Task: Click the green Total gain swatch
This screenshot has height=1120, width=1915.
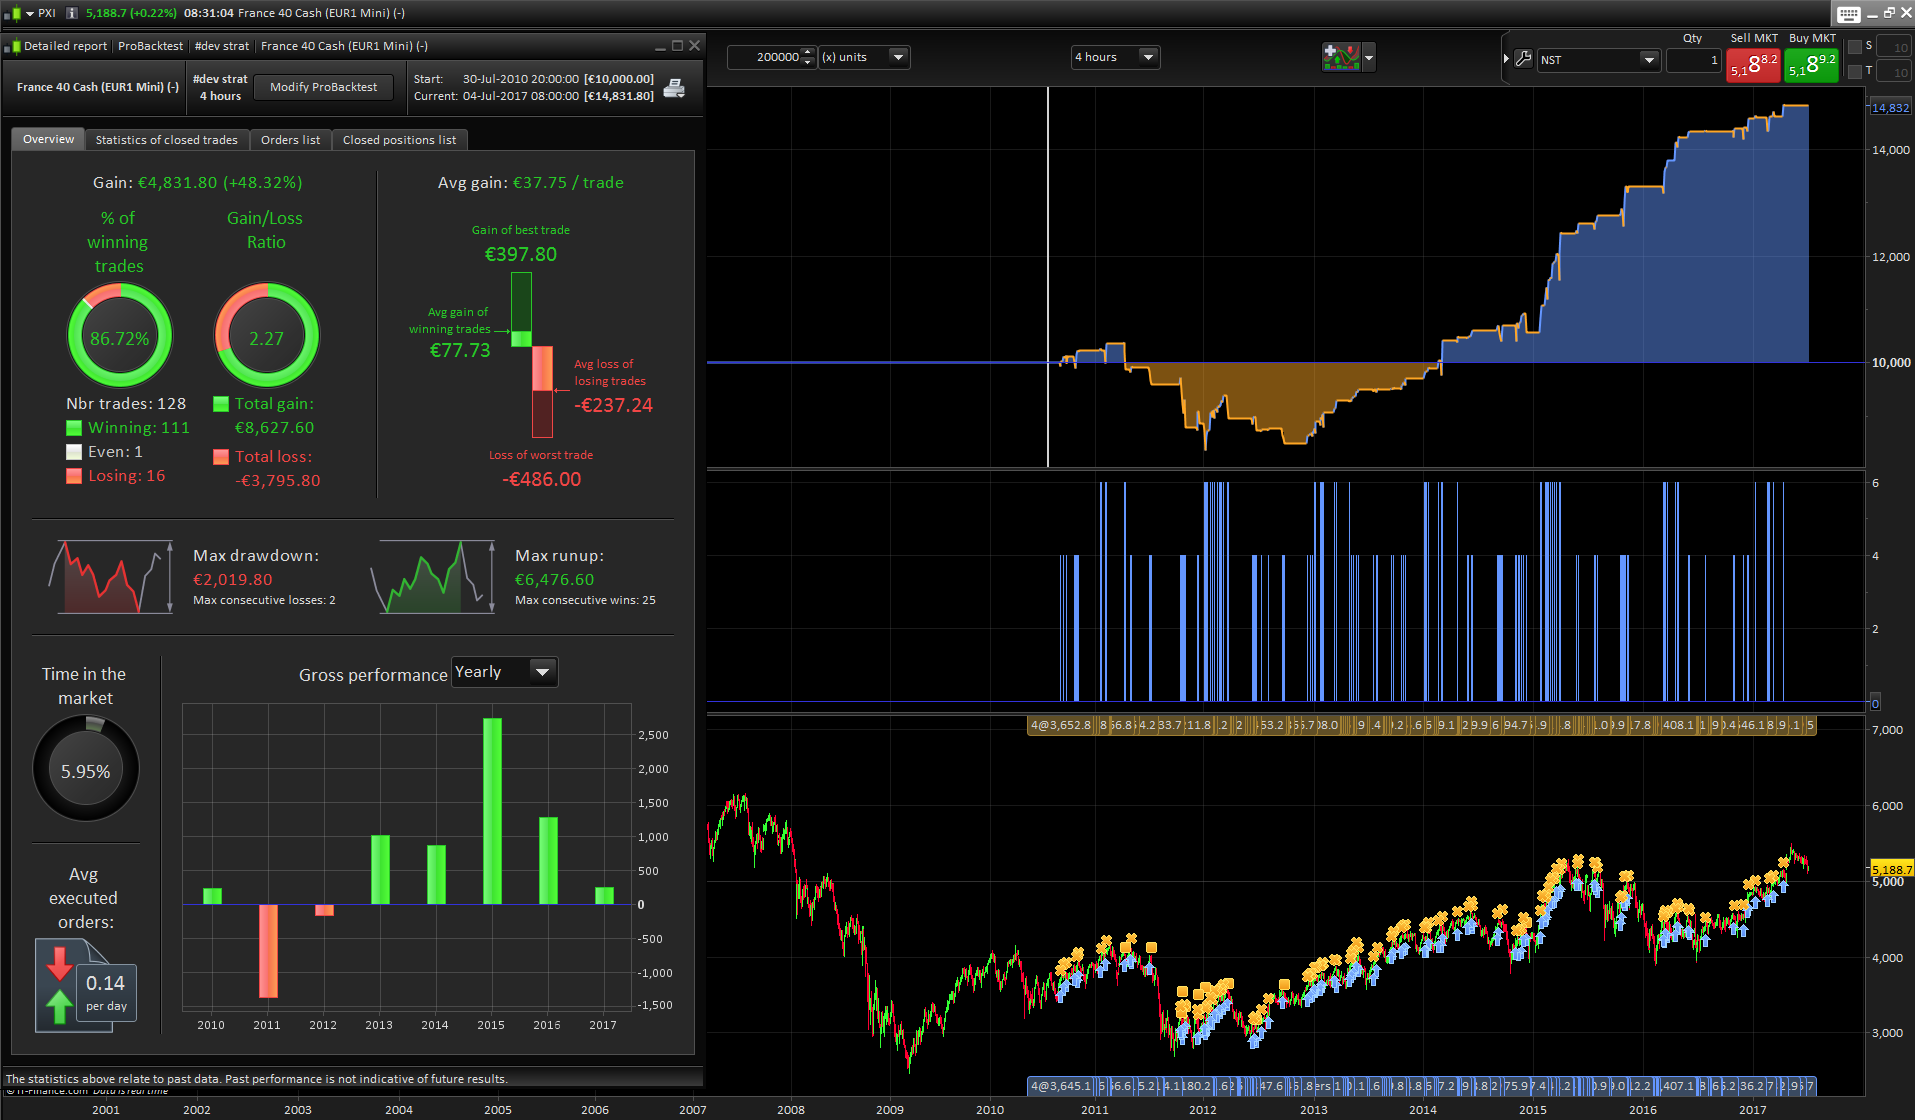Action: [x=221, y=404]
